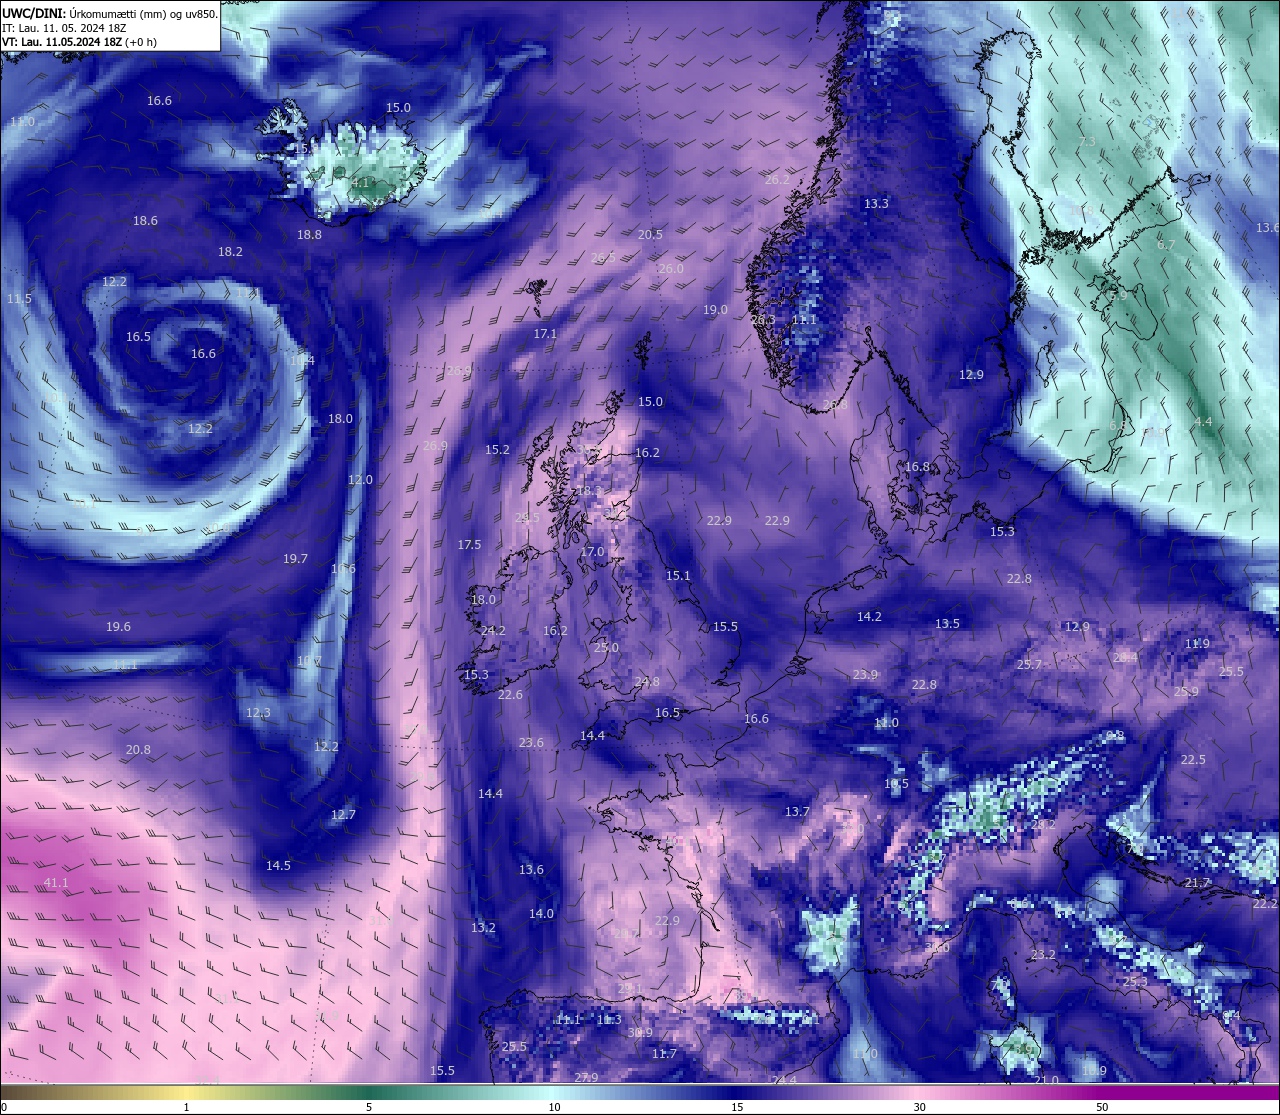Click the 25.9 value in the east
This screenshot has height=1115, width=1280.
(x=1186, y=692)
